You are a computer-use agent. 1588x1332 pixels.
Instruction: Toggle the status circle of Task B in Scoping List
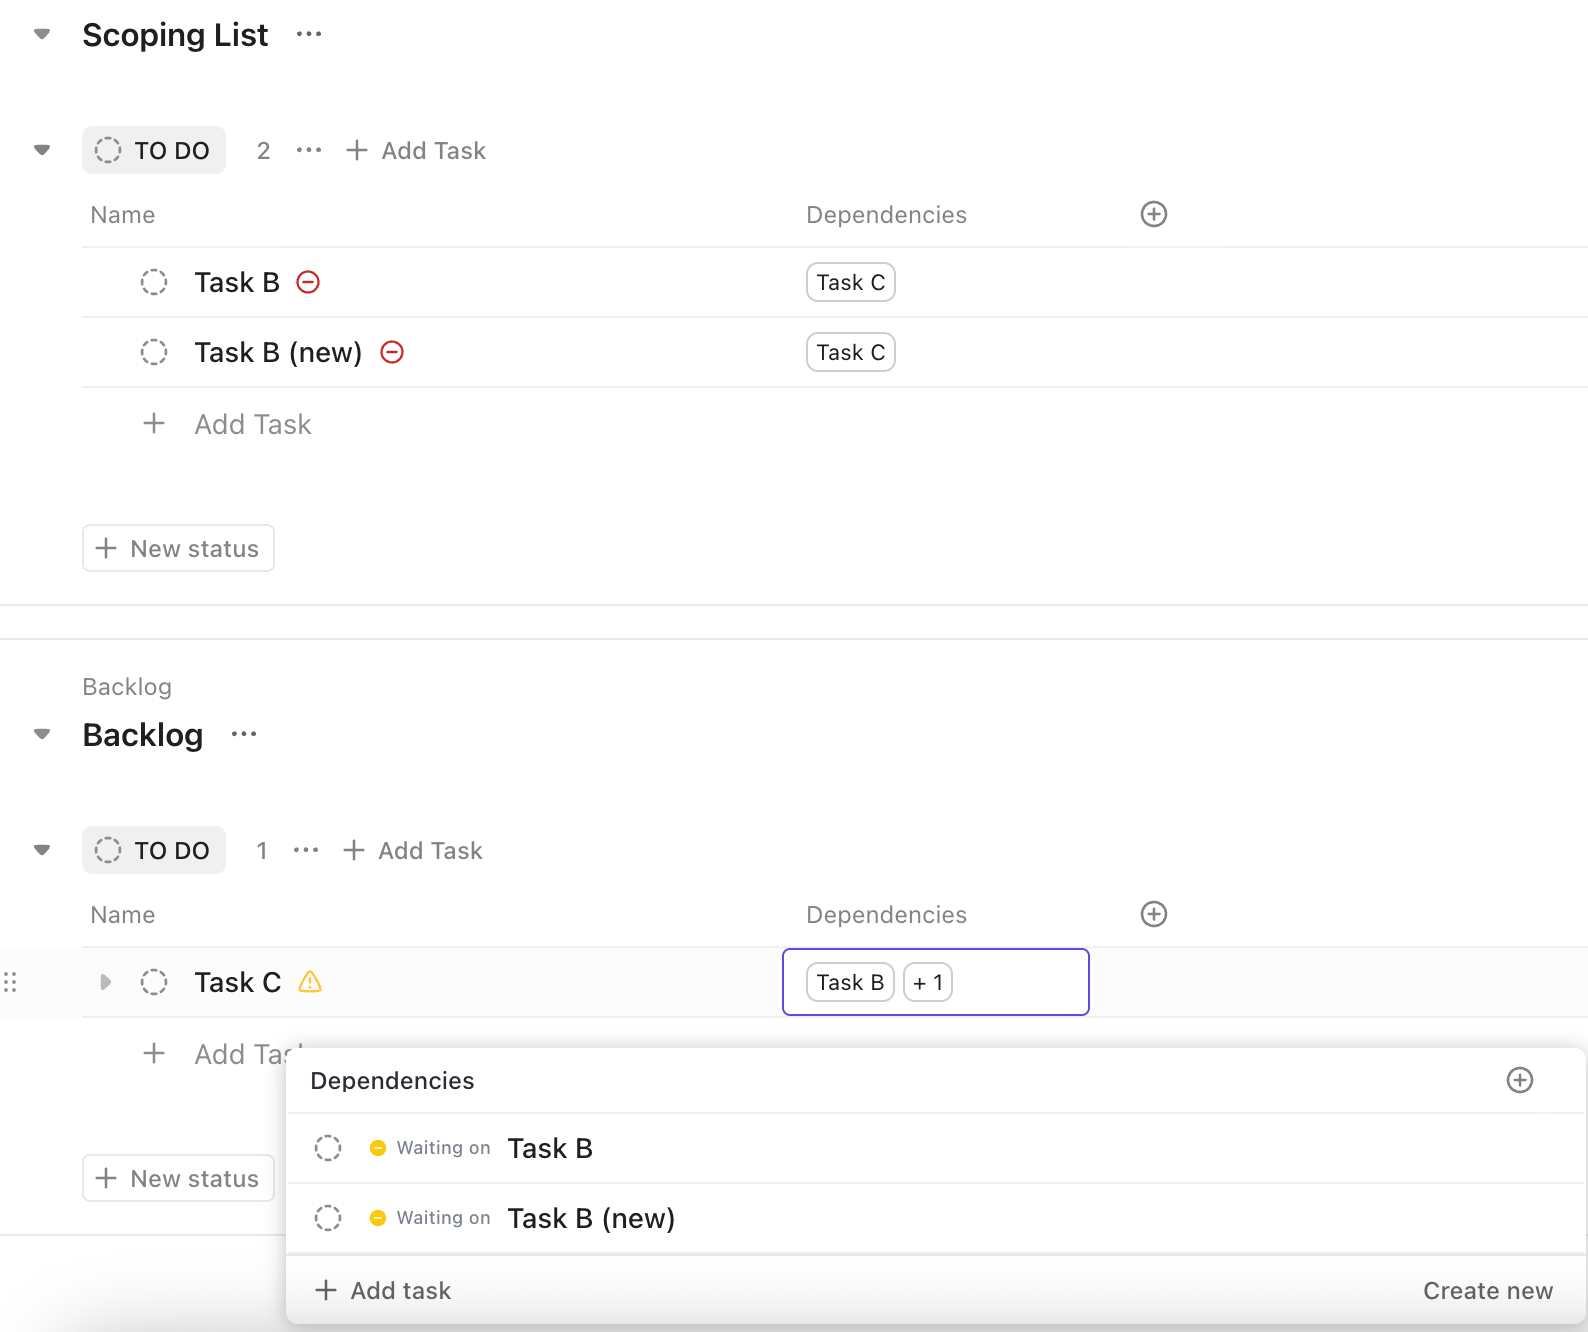pyautogui.click(x=154, y=282)
